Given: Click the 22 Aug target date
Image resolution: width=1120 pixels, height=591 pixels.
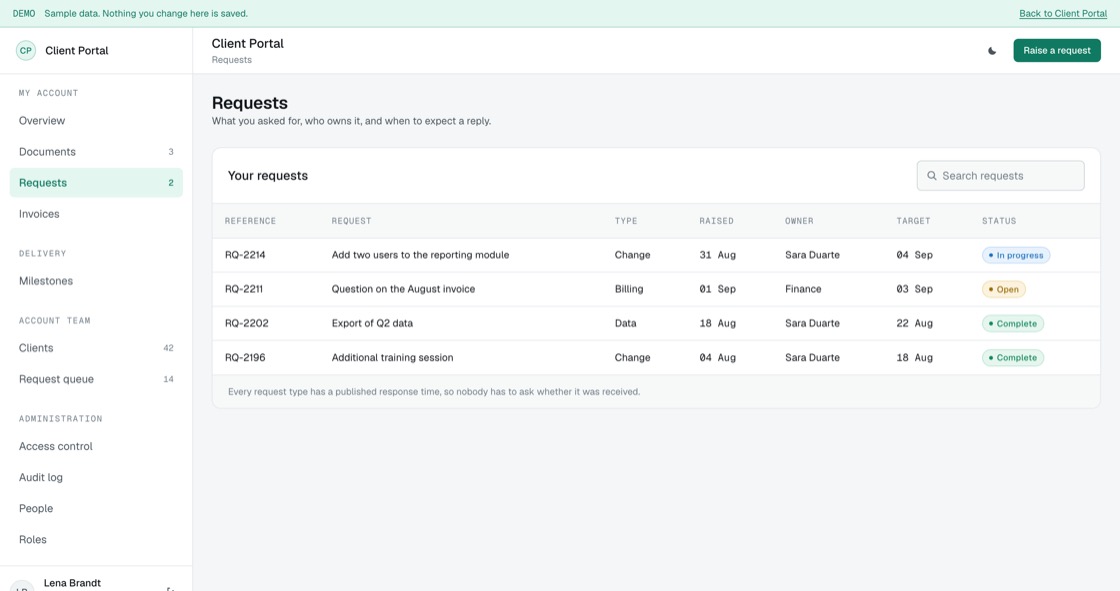Looking at the screenshot, I should click(914, 324).
